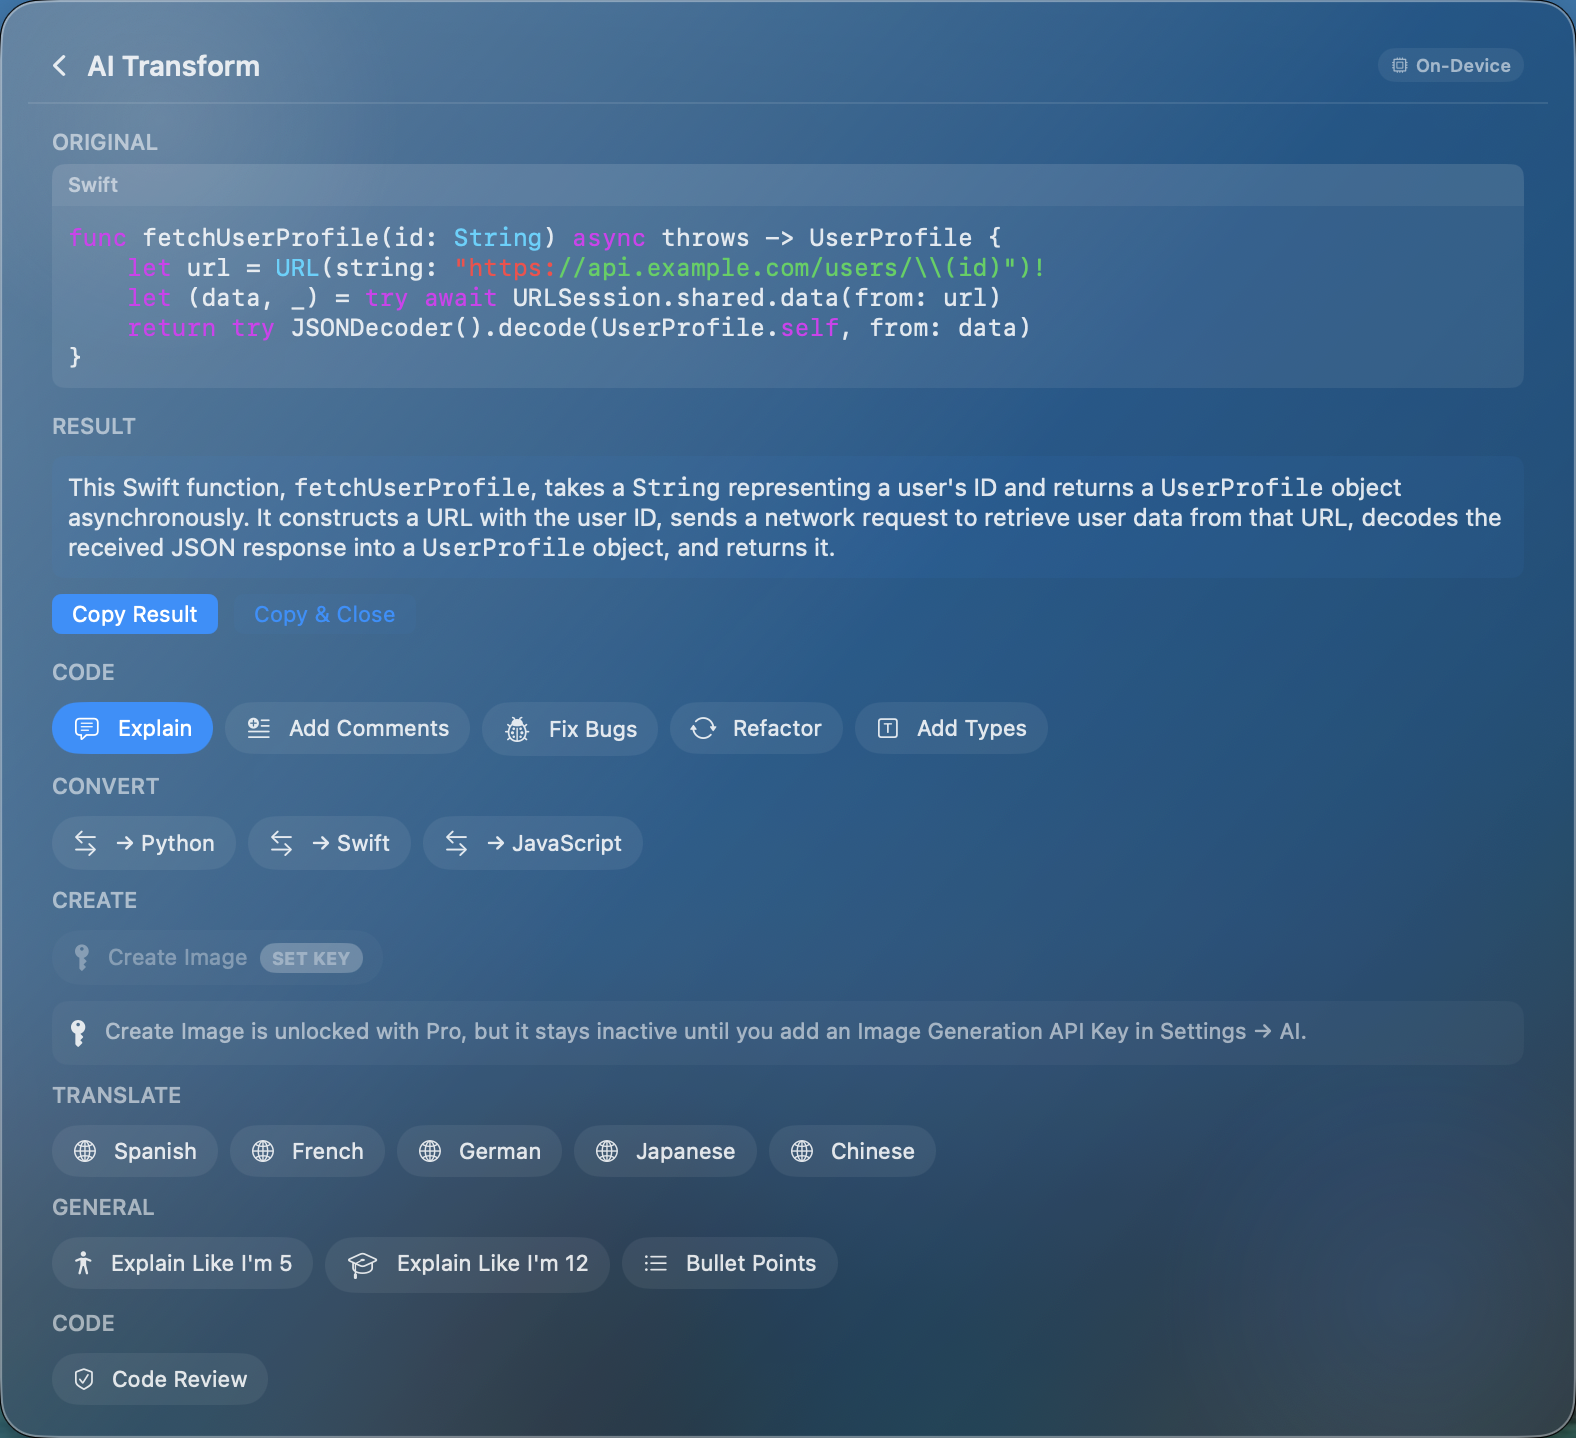Click the Explain speech bubble icon
This screenshot has width=1576, height=1438.
87,728
